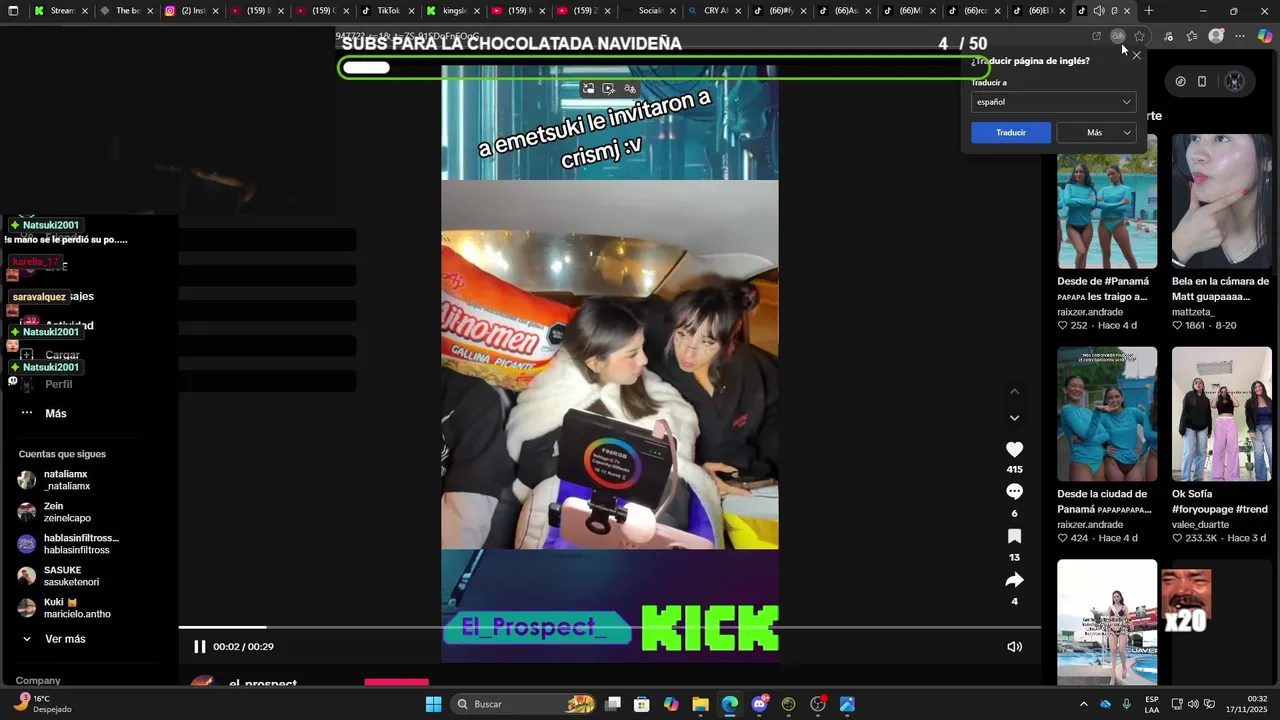Open Kuki maricielo.antho account
Screen dimensions: 1280x720
pos(64,608)
